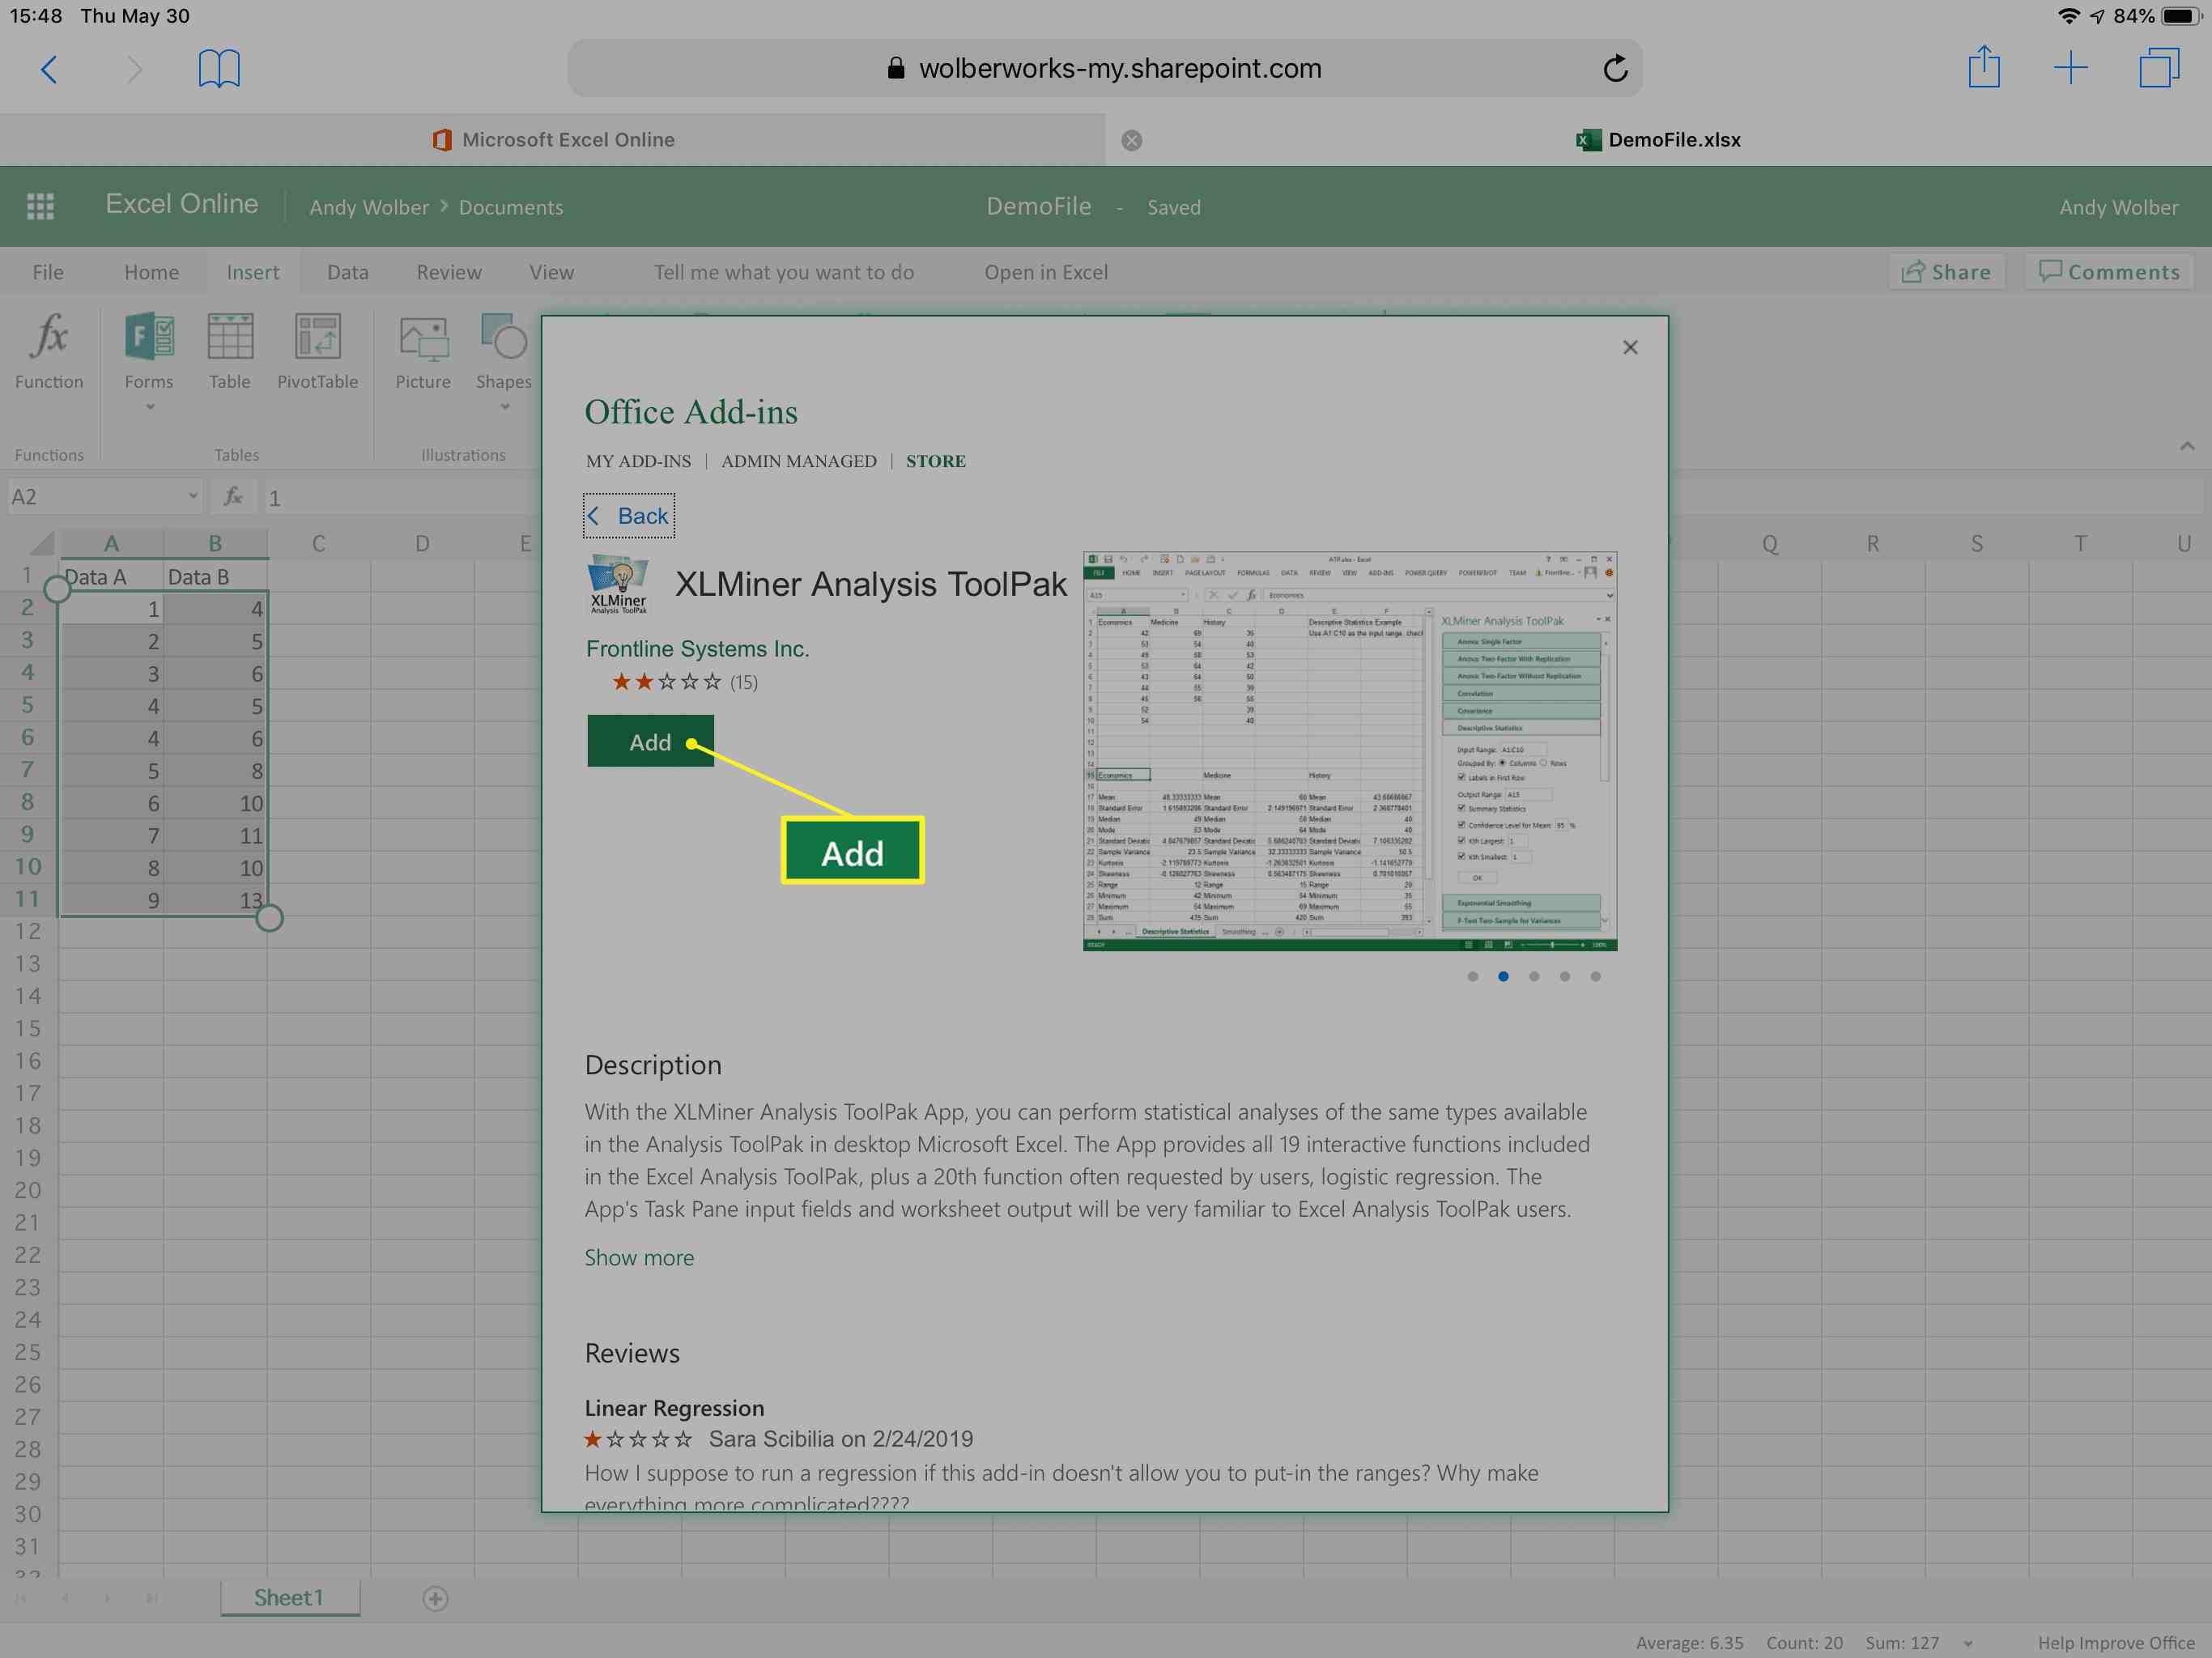Expand the Name Box dropdown

tap(192, 496)
